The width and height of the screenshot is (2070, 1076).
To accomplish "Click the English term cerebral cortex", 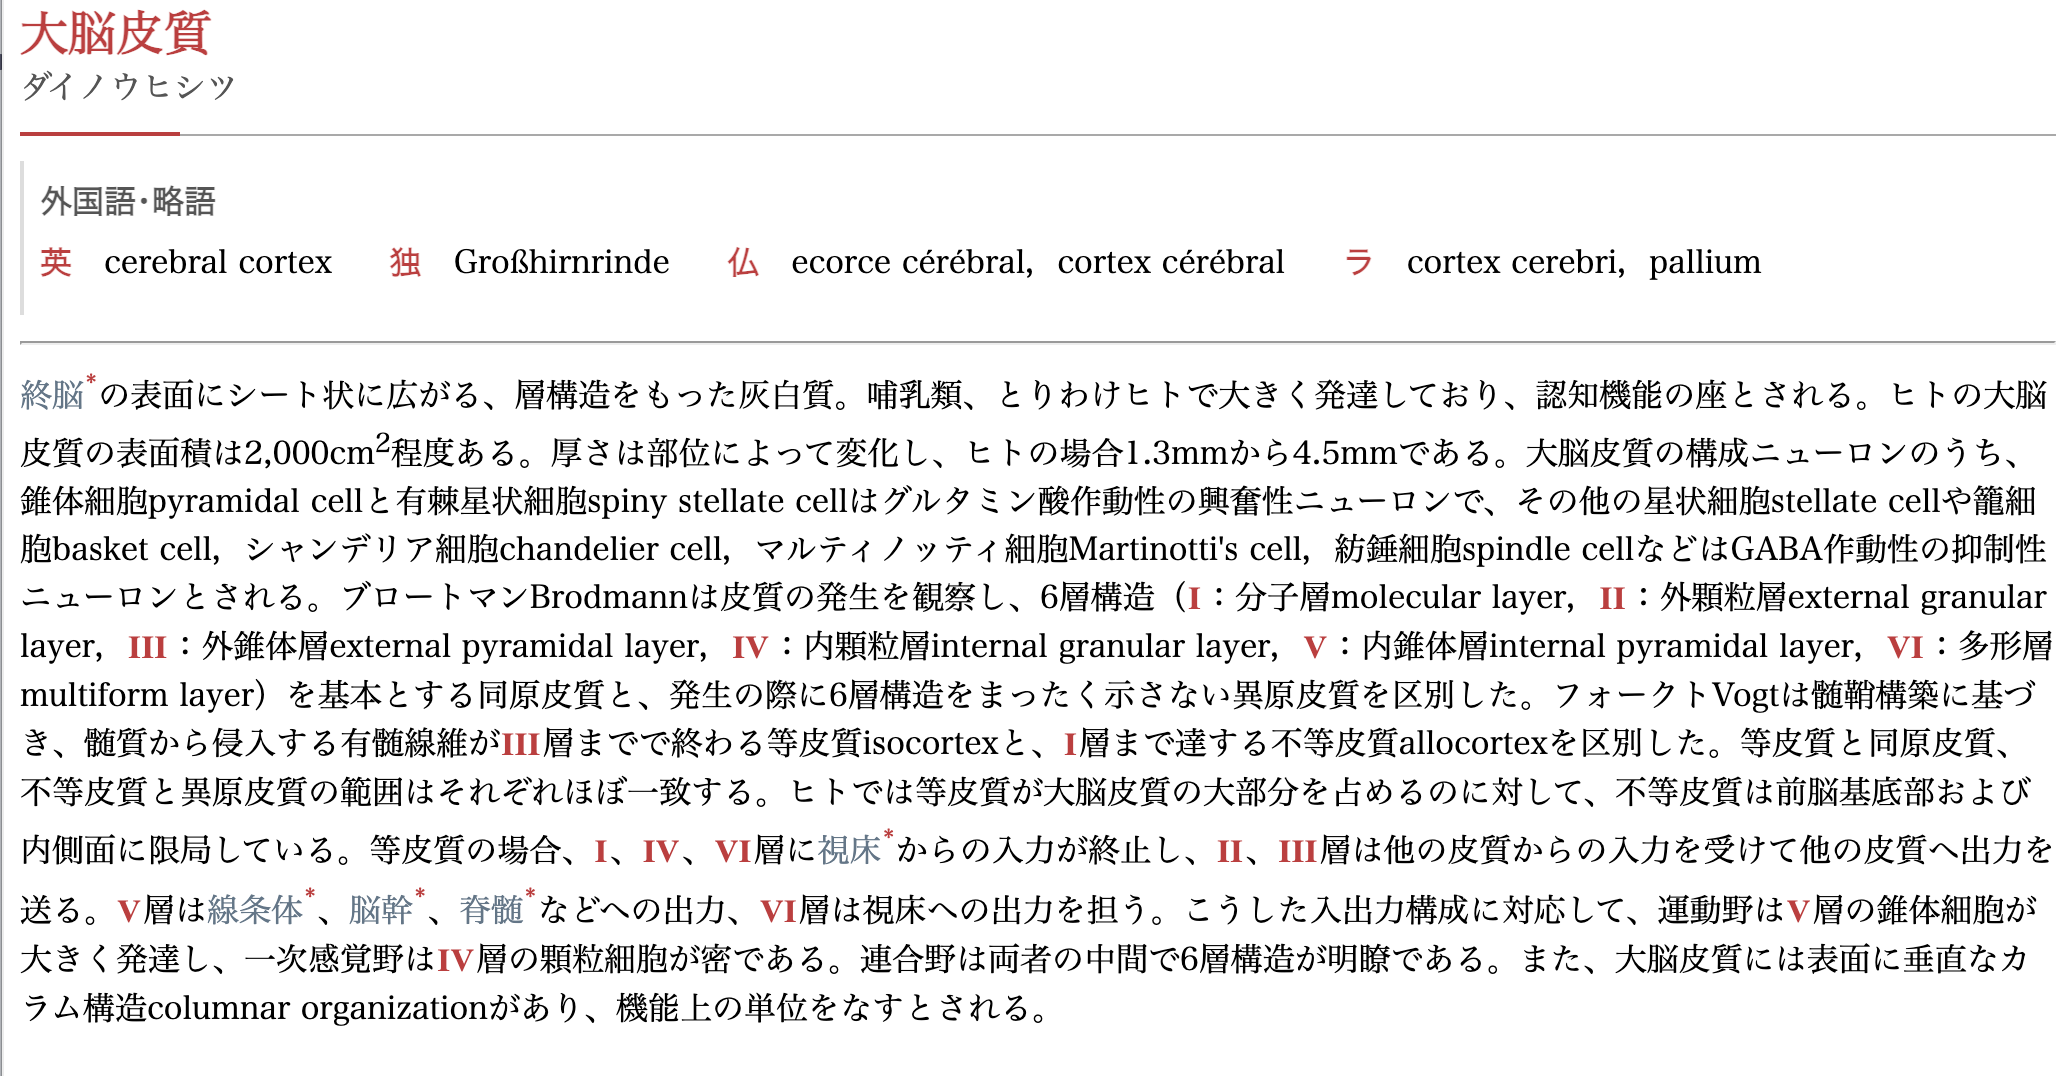I will click(218, 262).
